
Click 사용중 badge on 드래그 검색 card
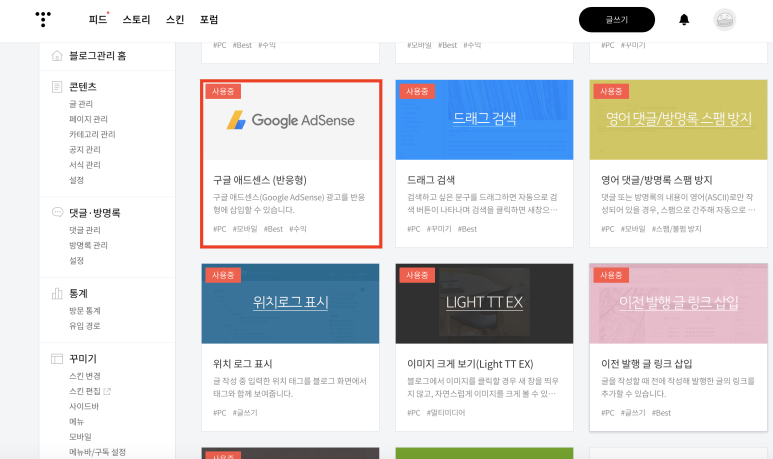[417, 91]
